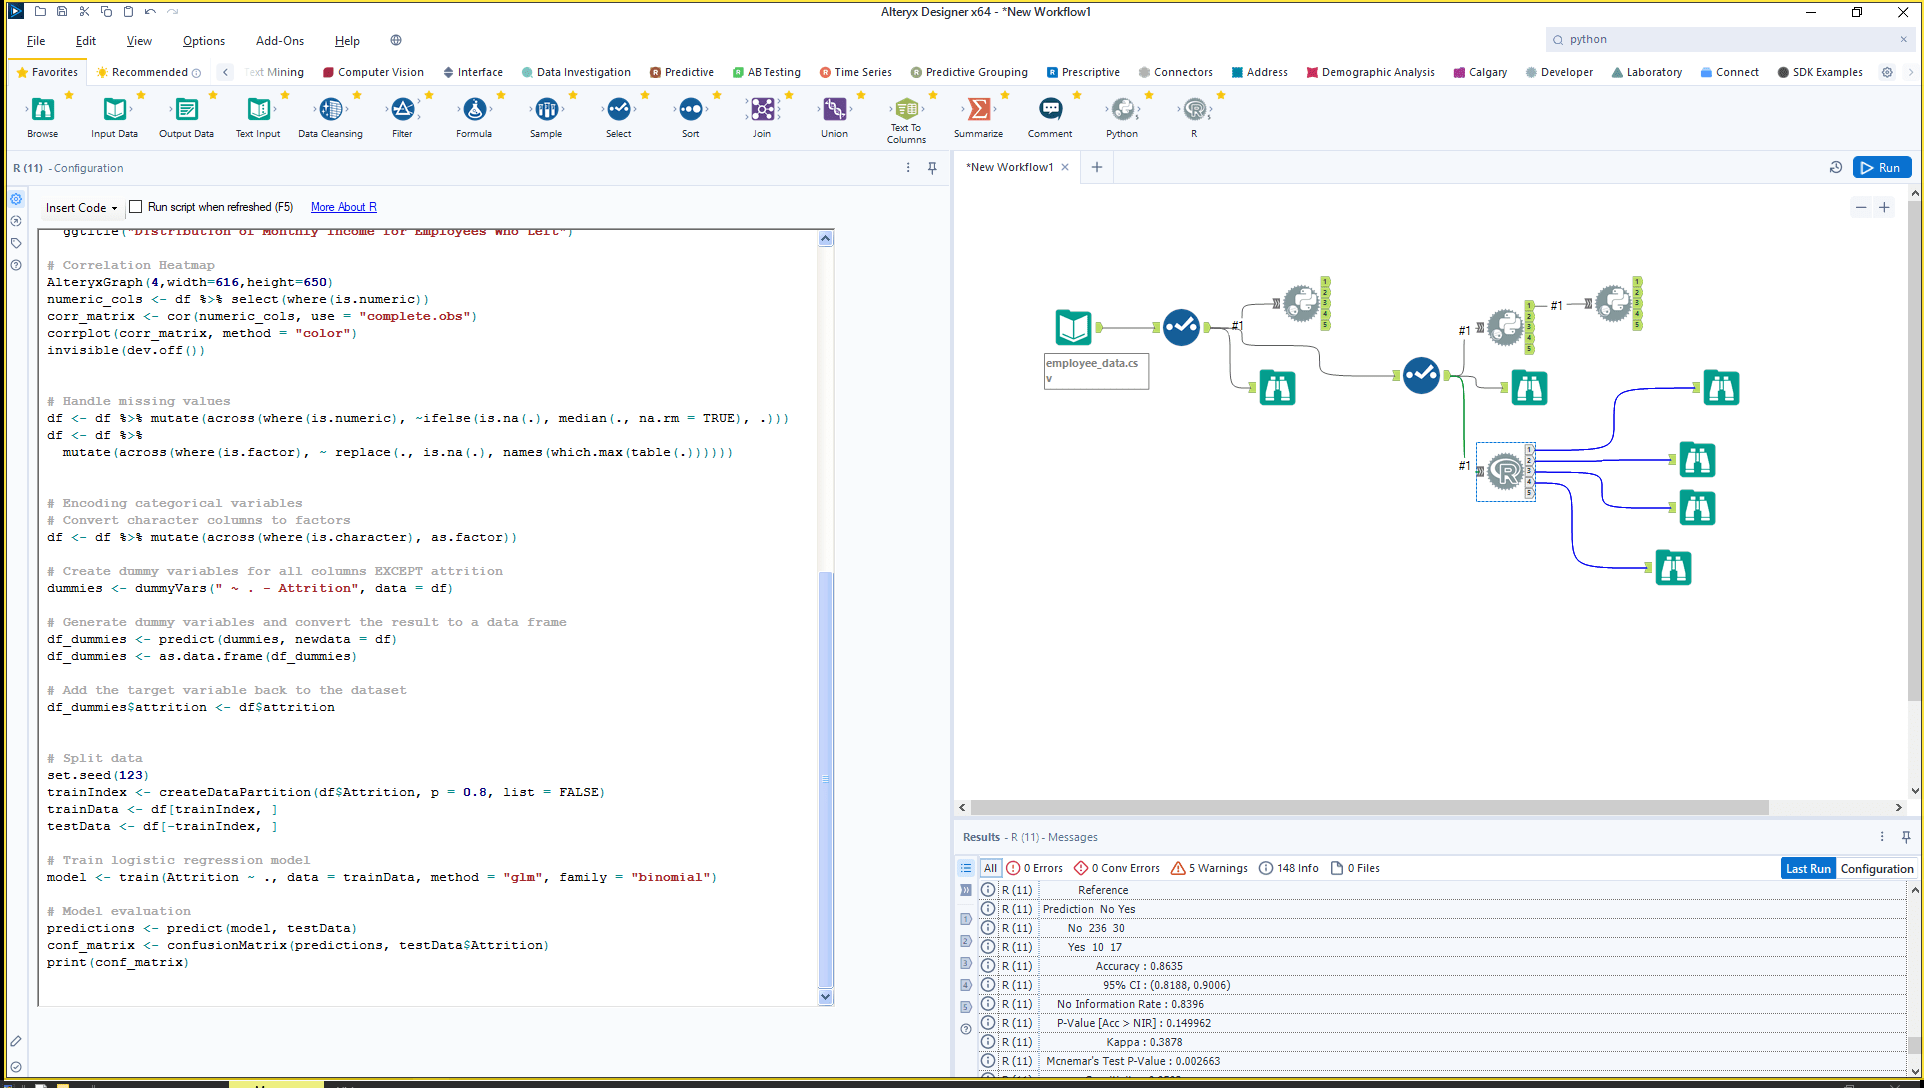1924x1088 pixels.
Task: Select the Input Data tool
Action: coord(114,110)
